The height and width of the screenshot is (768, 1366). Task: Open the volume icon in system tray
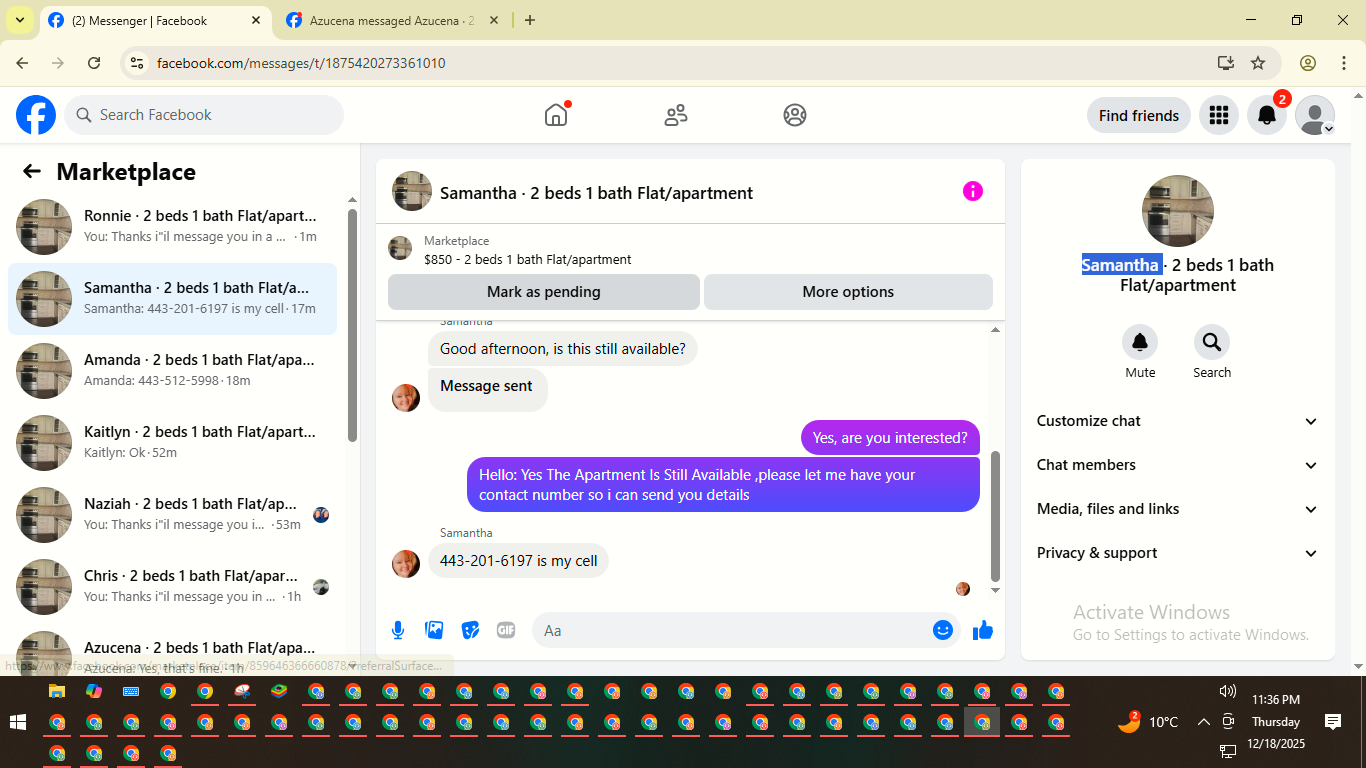point(1228,692)
